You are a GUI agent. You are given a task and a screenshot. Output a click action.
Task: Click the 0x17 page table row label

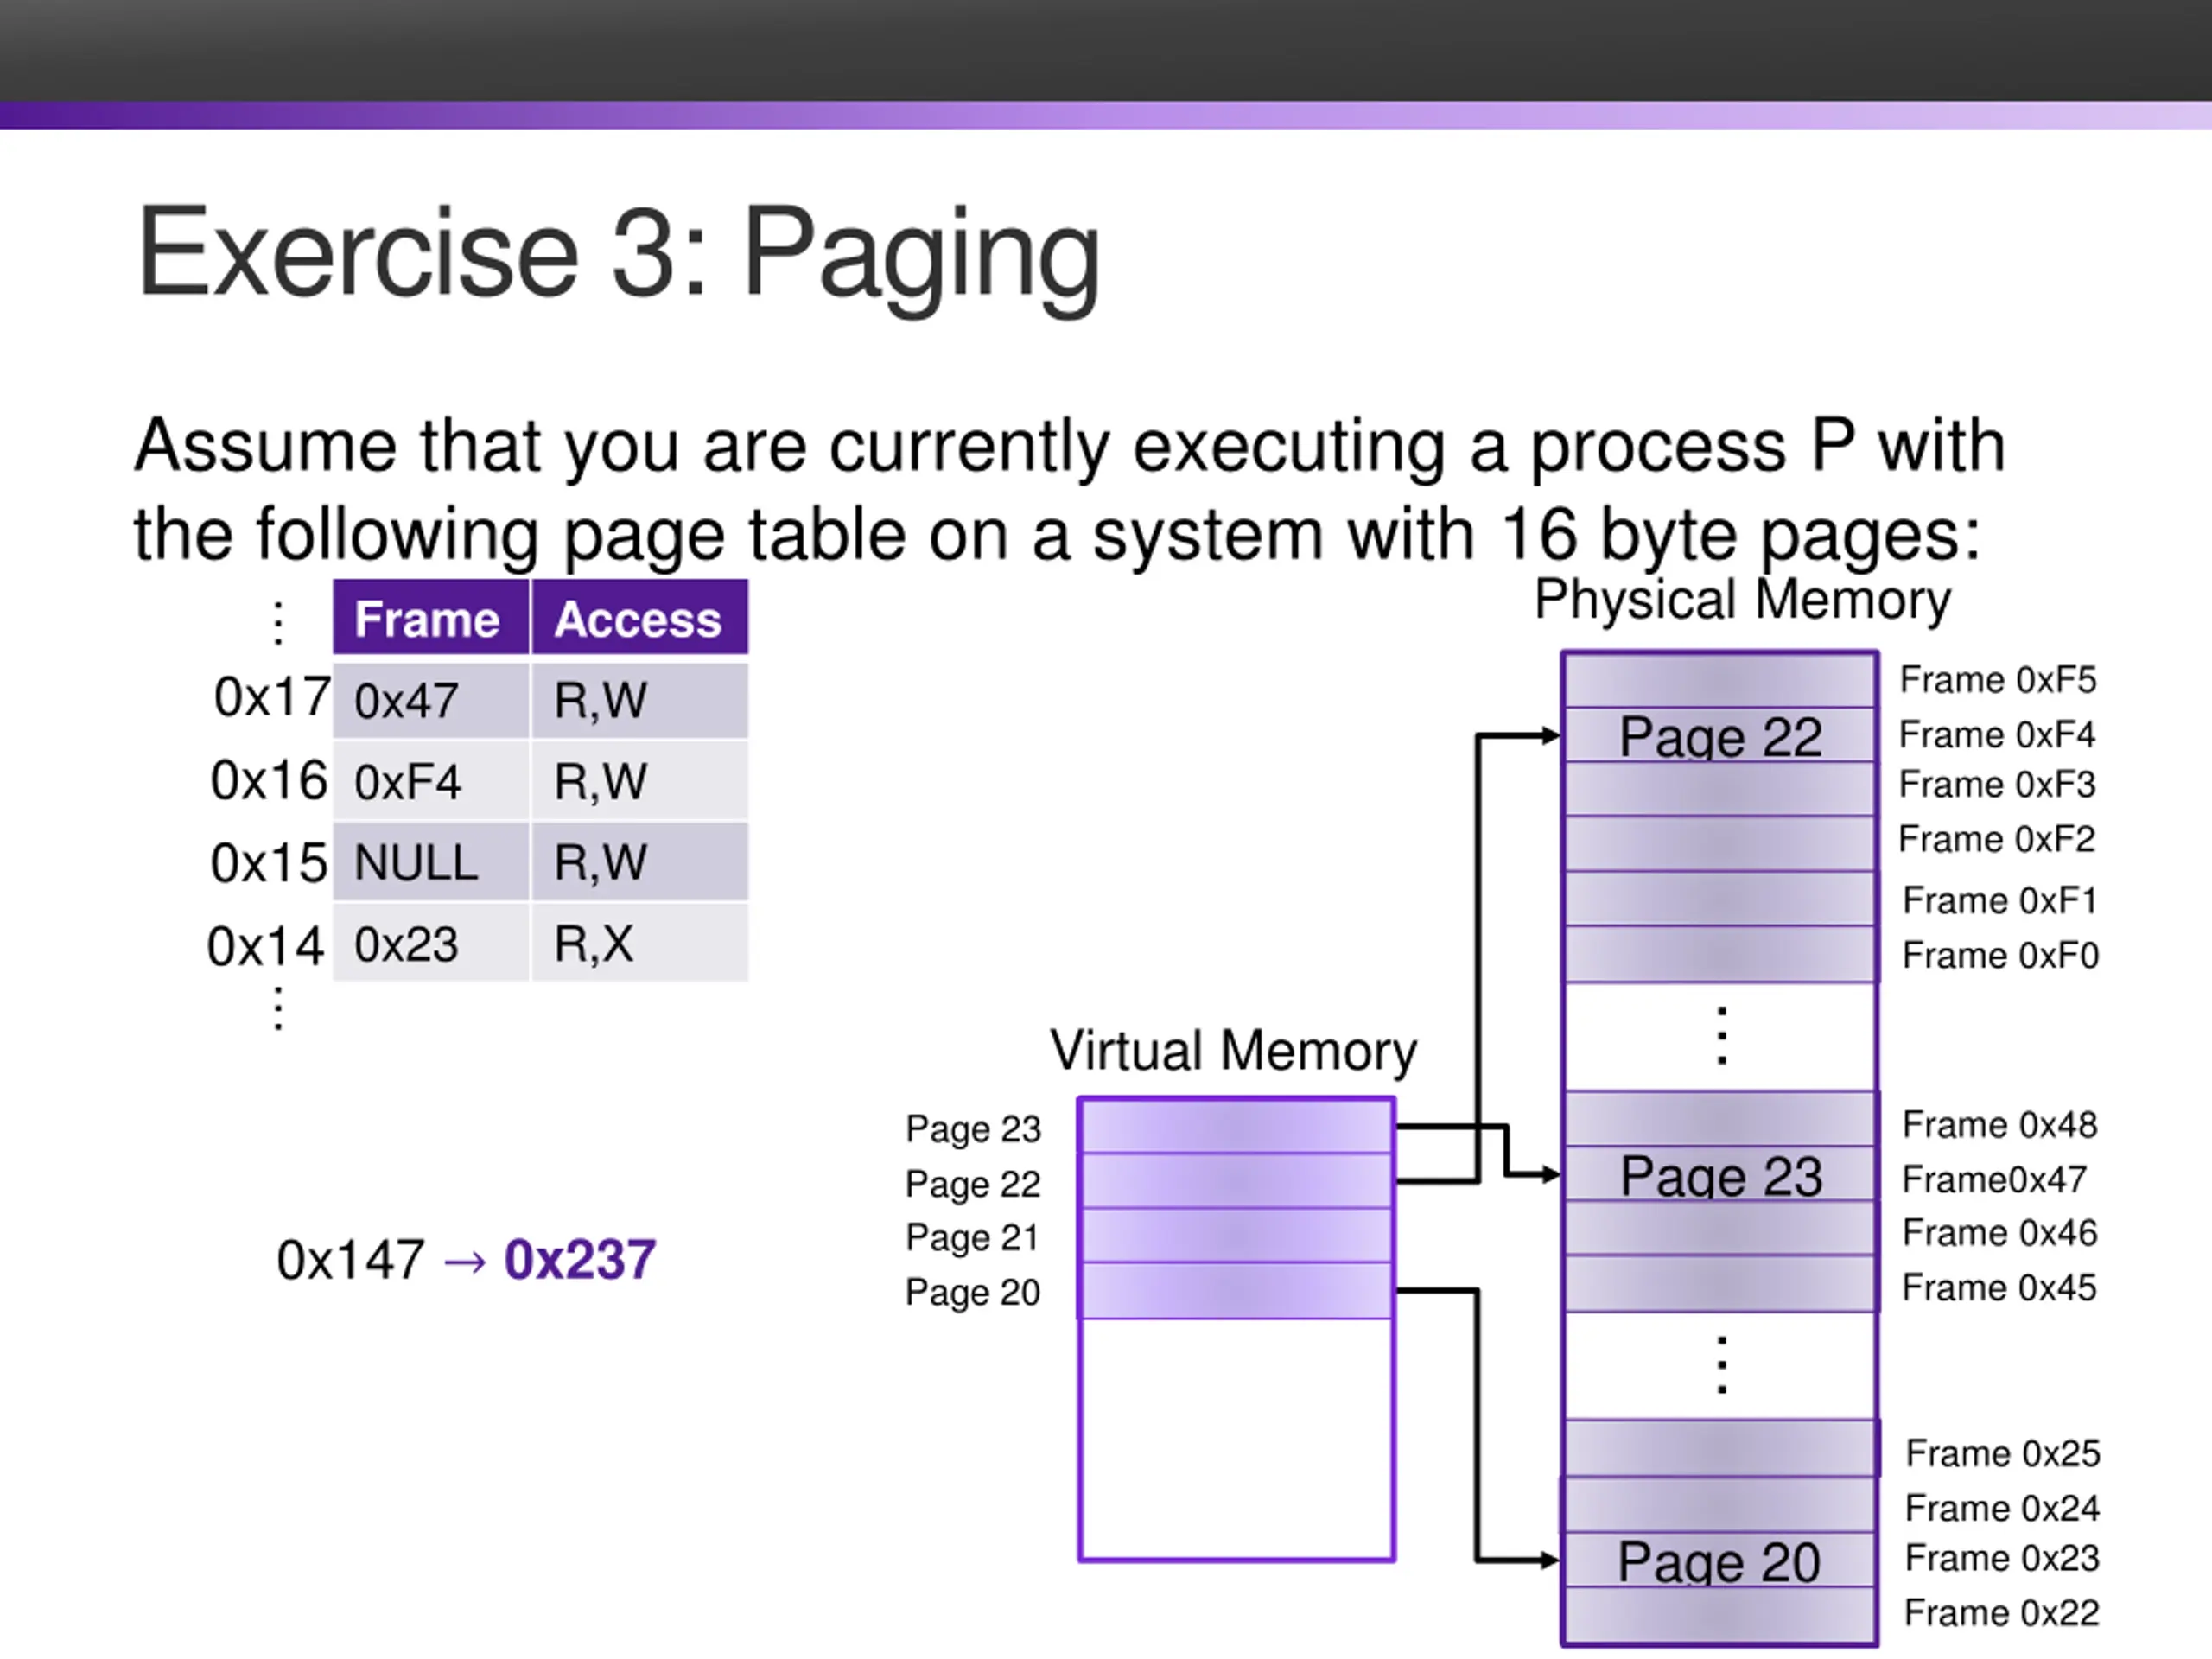point(271,697)
